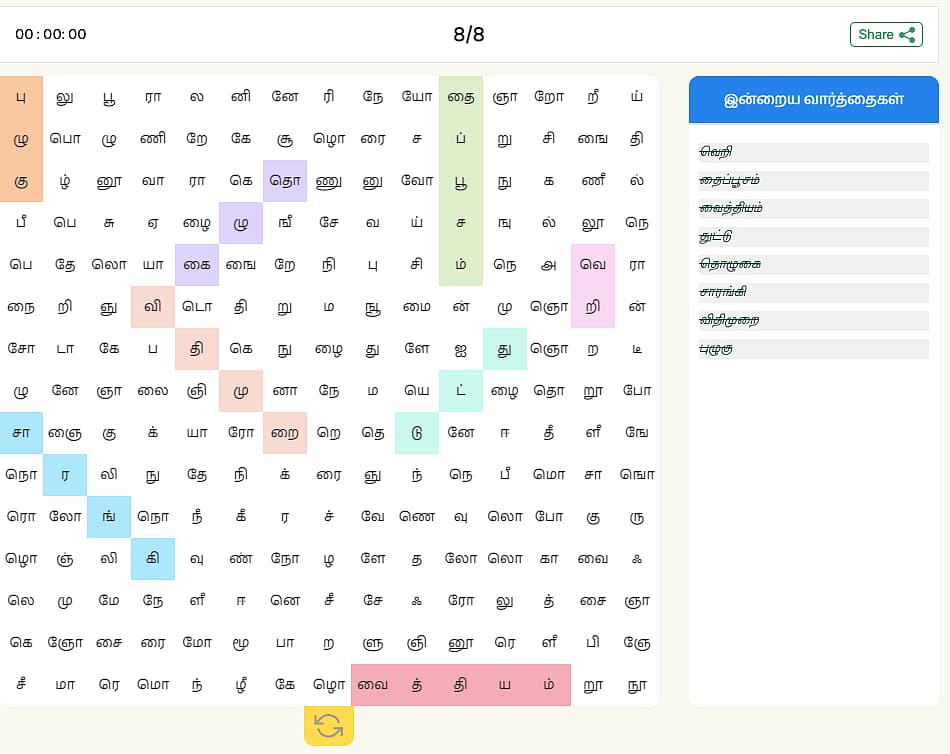Click the Share button
The image size is (950, 754).
(875, 34)
